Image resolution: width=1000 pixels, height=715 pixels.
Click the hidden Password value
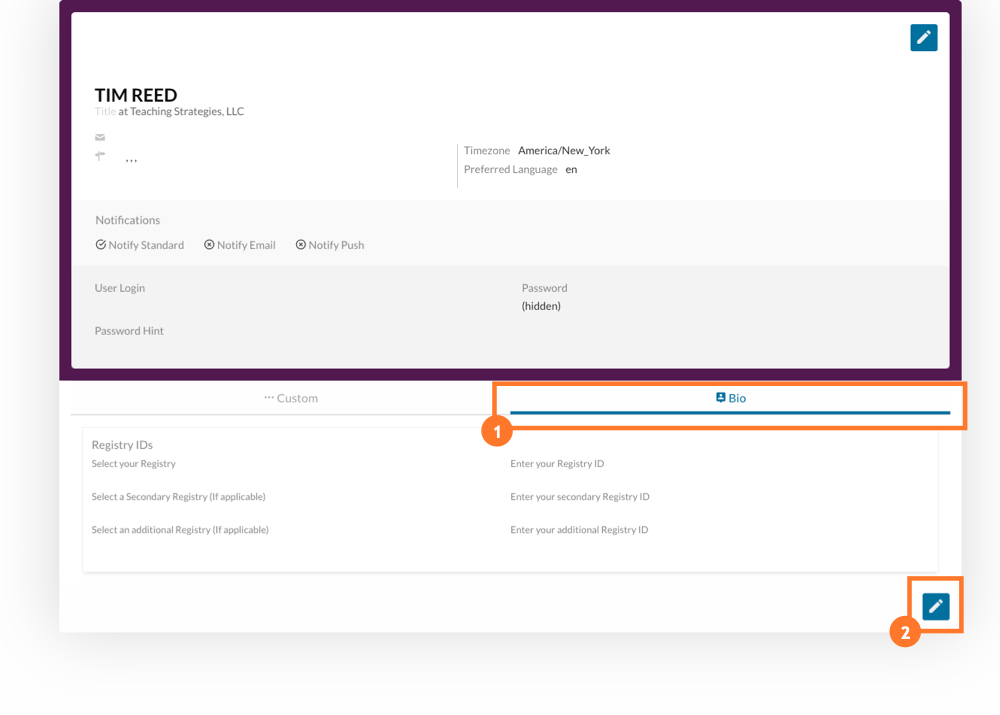541,305
